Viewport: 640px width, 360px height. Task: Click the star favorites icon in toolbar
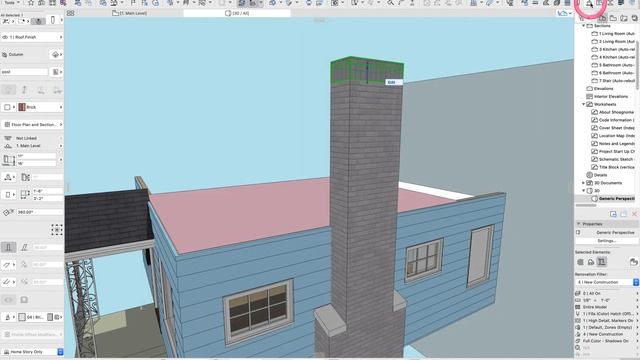click(31, 3)
